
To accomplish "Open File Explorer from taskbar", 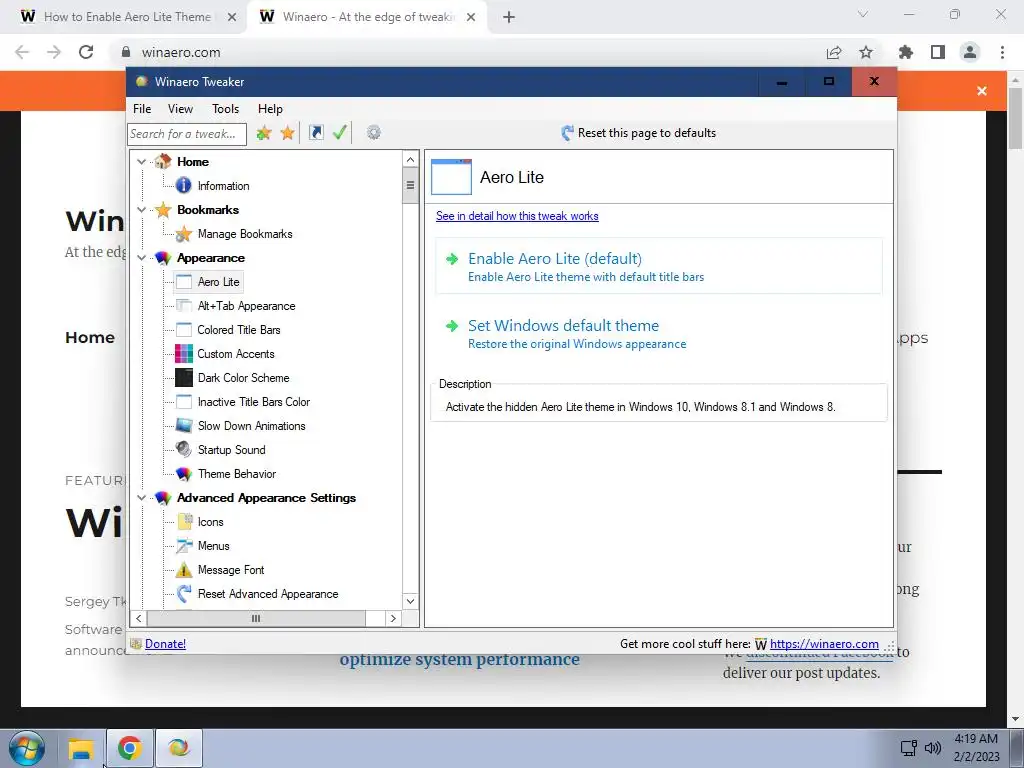I will tap(81, 748).
